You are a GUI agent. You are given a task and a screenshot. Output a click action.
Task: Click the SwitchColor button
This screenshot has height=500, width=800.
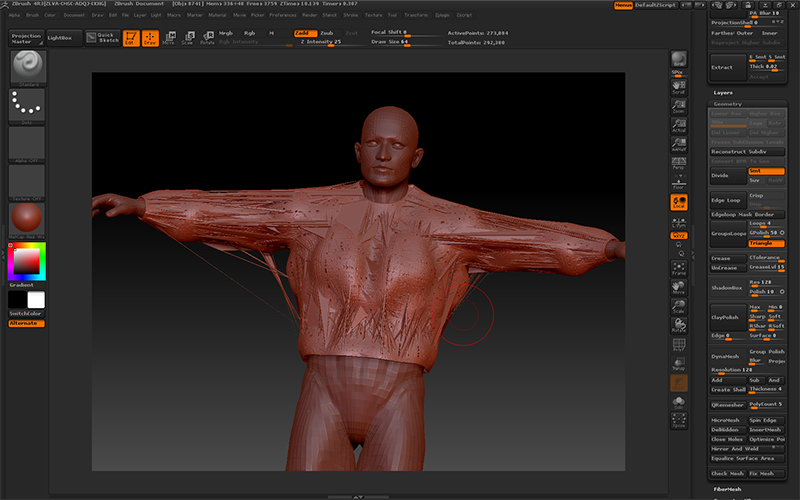pyautogui.click(x=27, y=314)
